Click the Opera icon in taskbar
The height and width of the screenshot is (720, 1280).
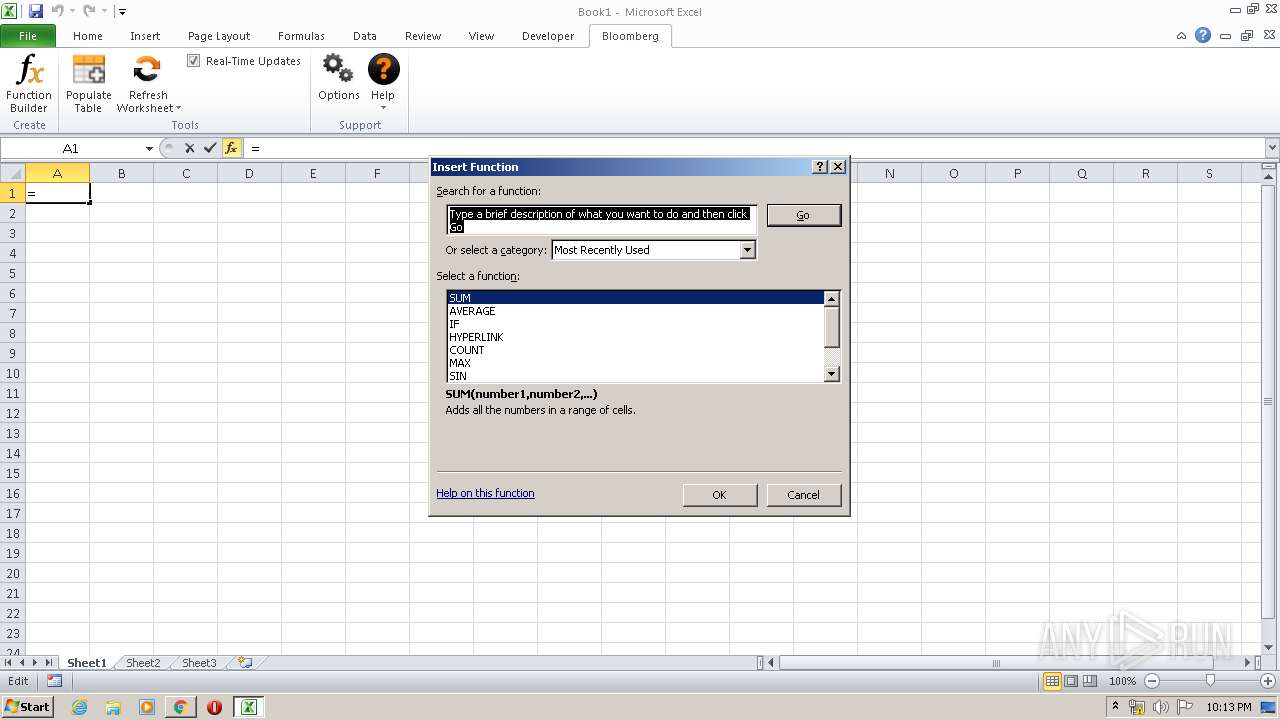(x=214, y=707)
